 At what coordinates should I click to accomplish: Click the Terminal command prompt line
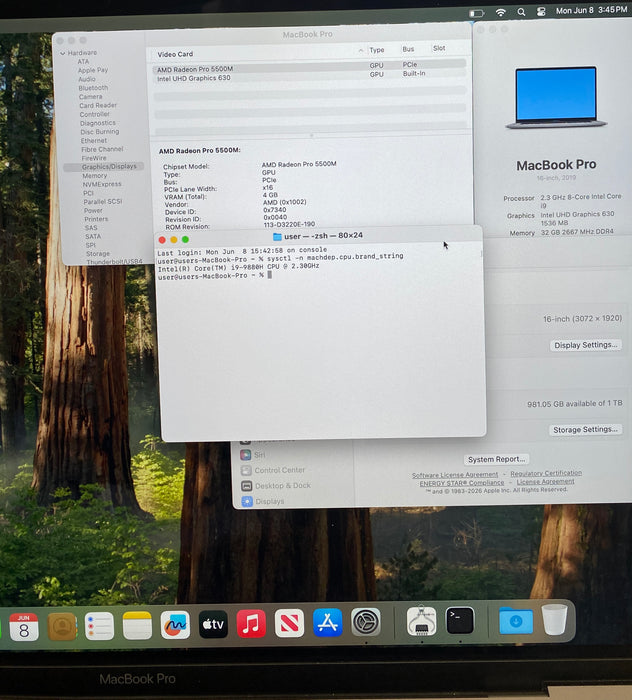[x=214, y=276]
